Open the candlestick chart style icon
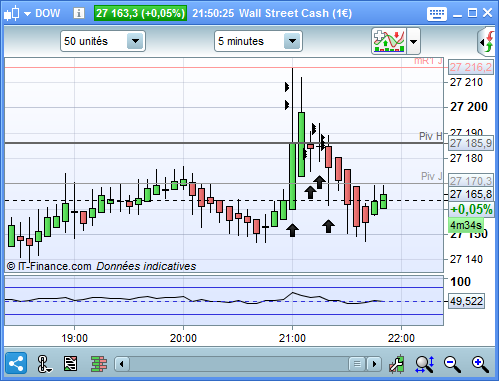 coord(11,14)
